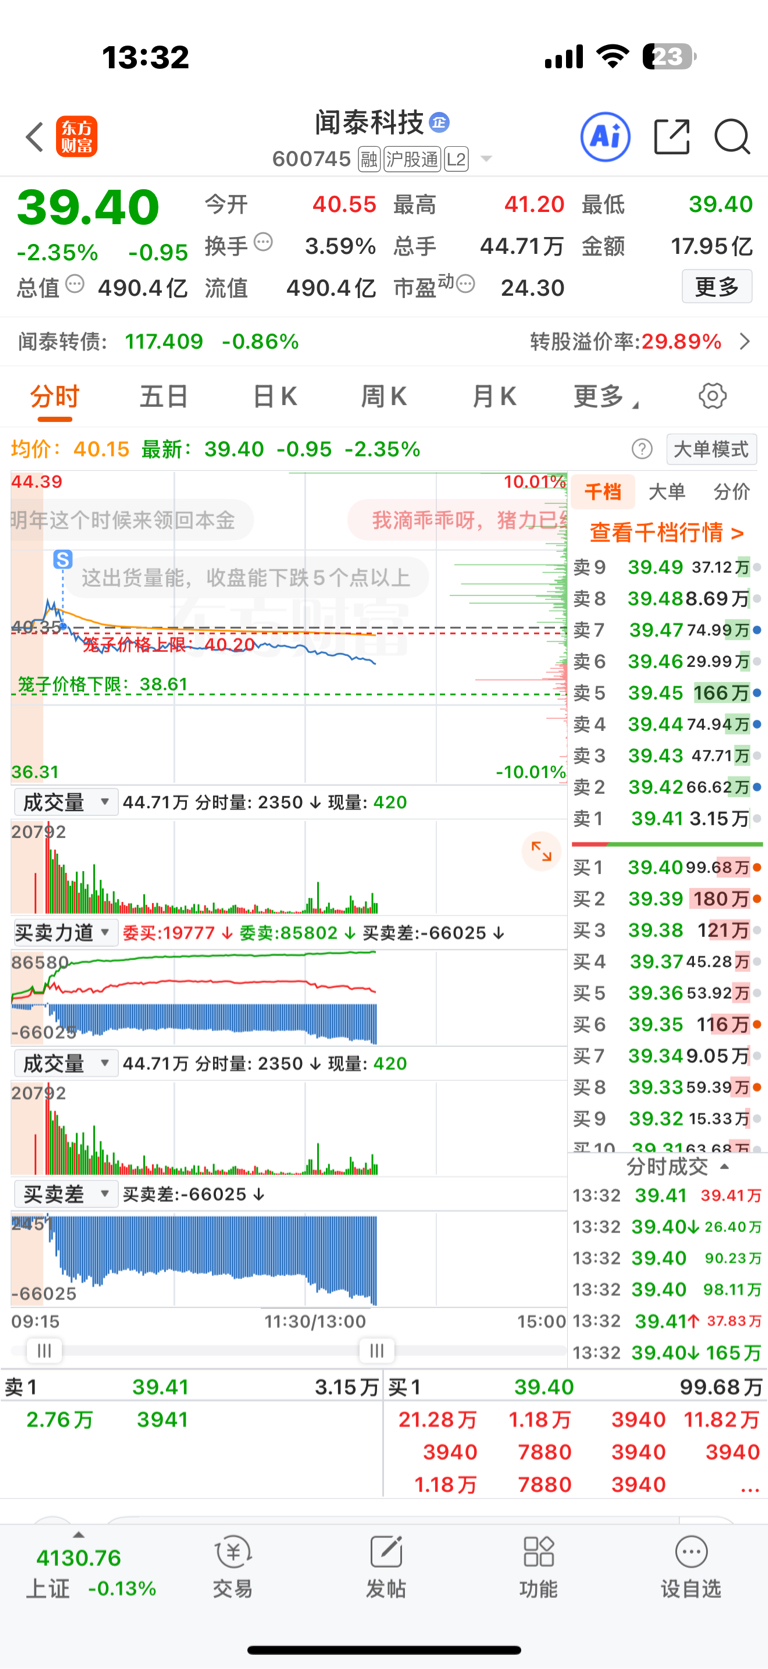Open 买卖力道 indicator dropdown
Image resolution: width=768 pixels, height=1669 pixels.
point(65,933)
